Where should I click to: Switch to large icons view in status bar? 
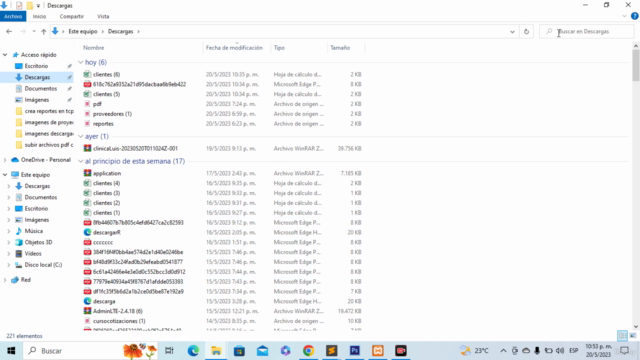(633, 336)
